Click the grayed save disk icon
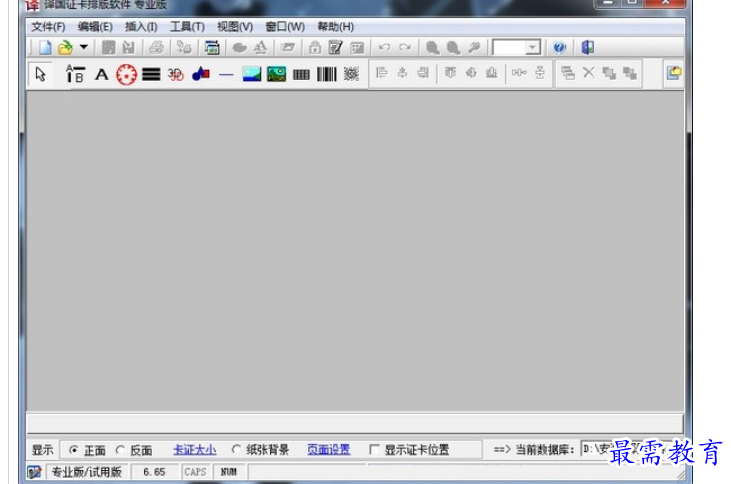The image size is (731, 484). [x=108, y=47]
